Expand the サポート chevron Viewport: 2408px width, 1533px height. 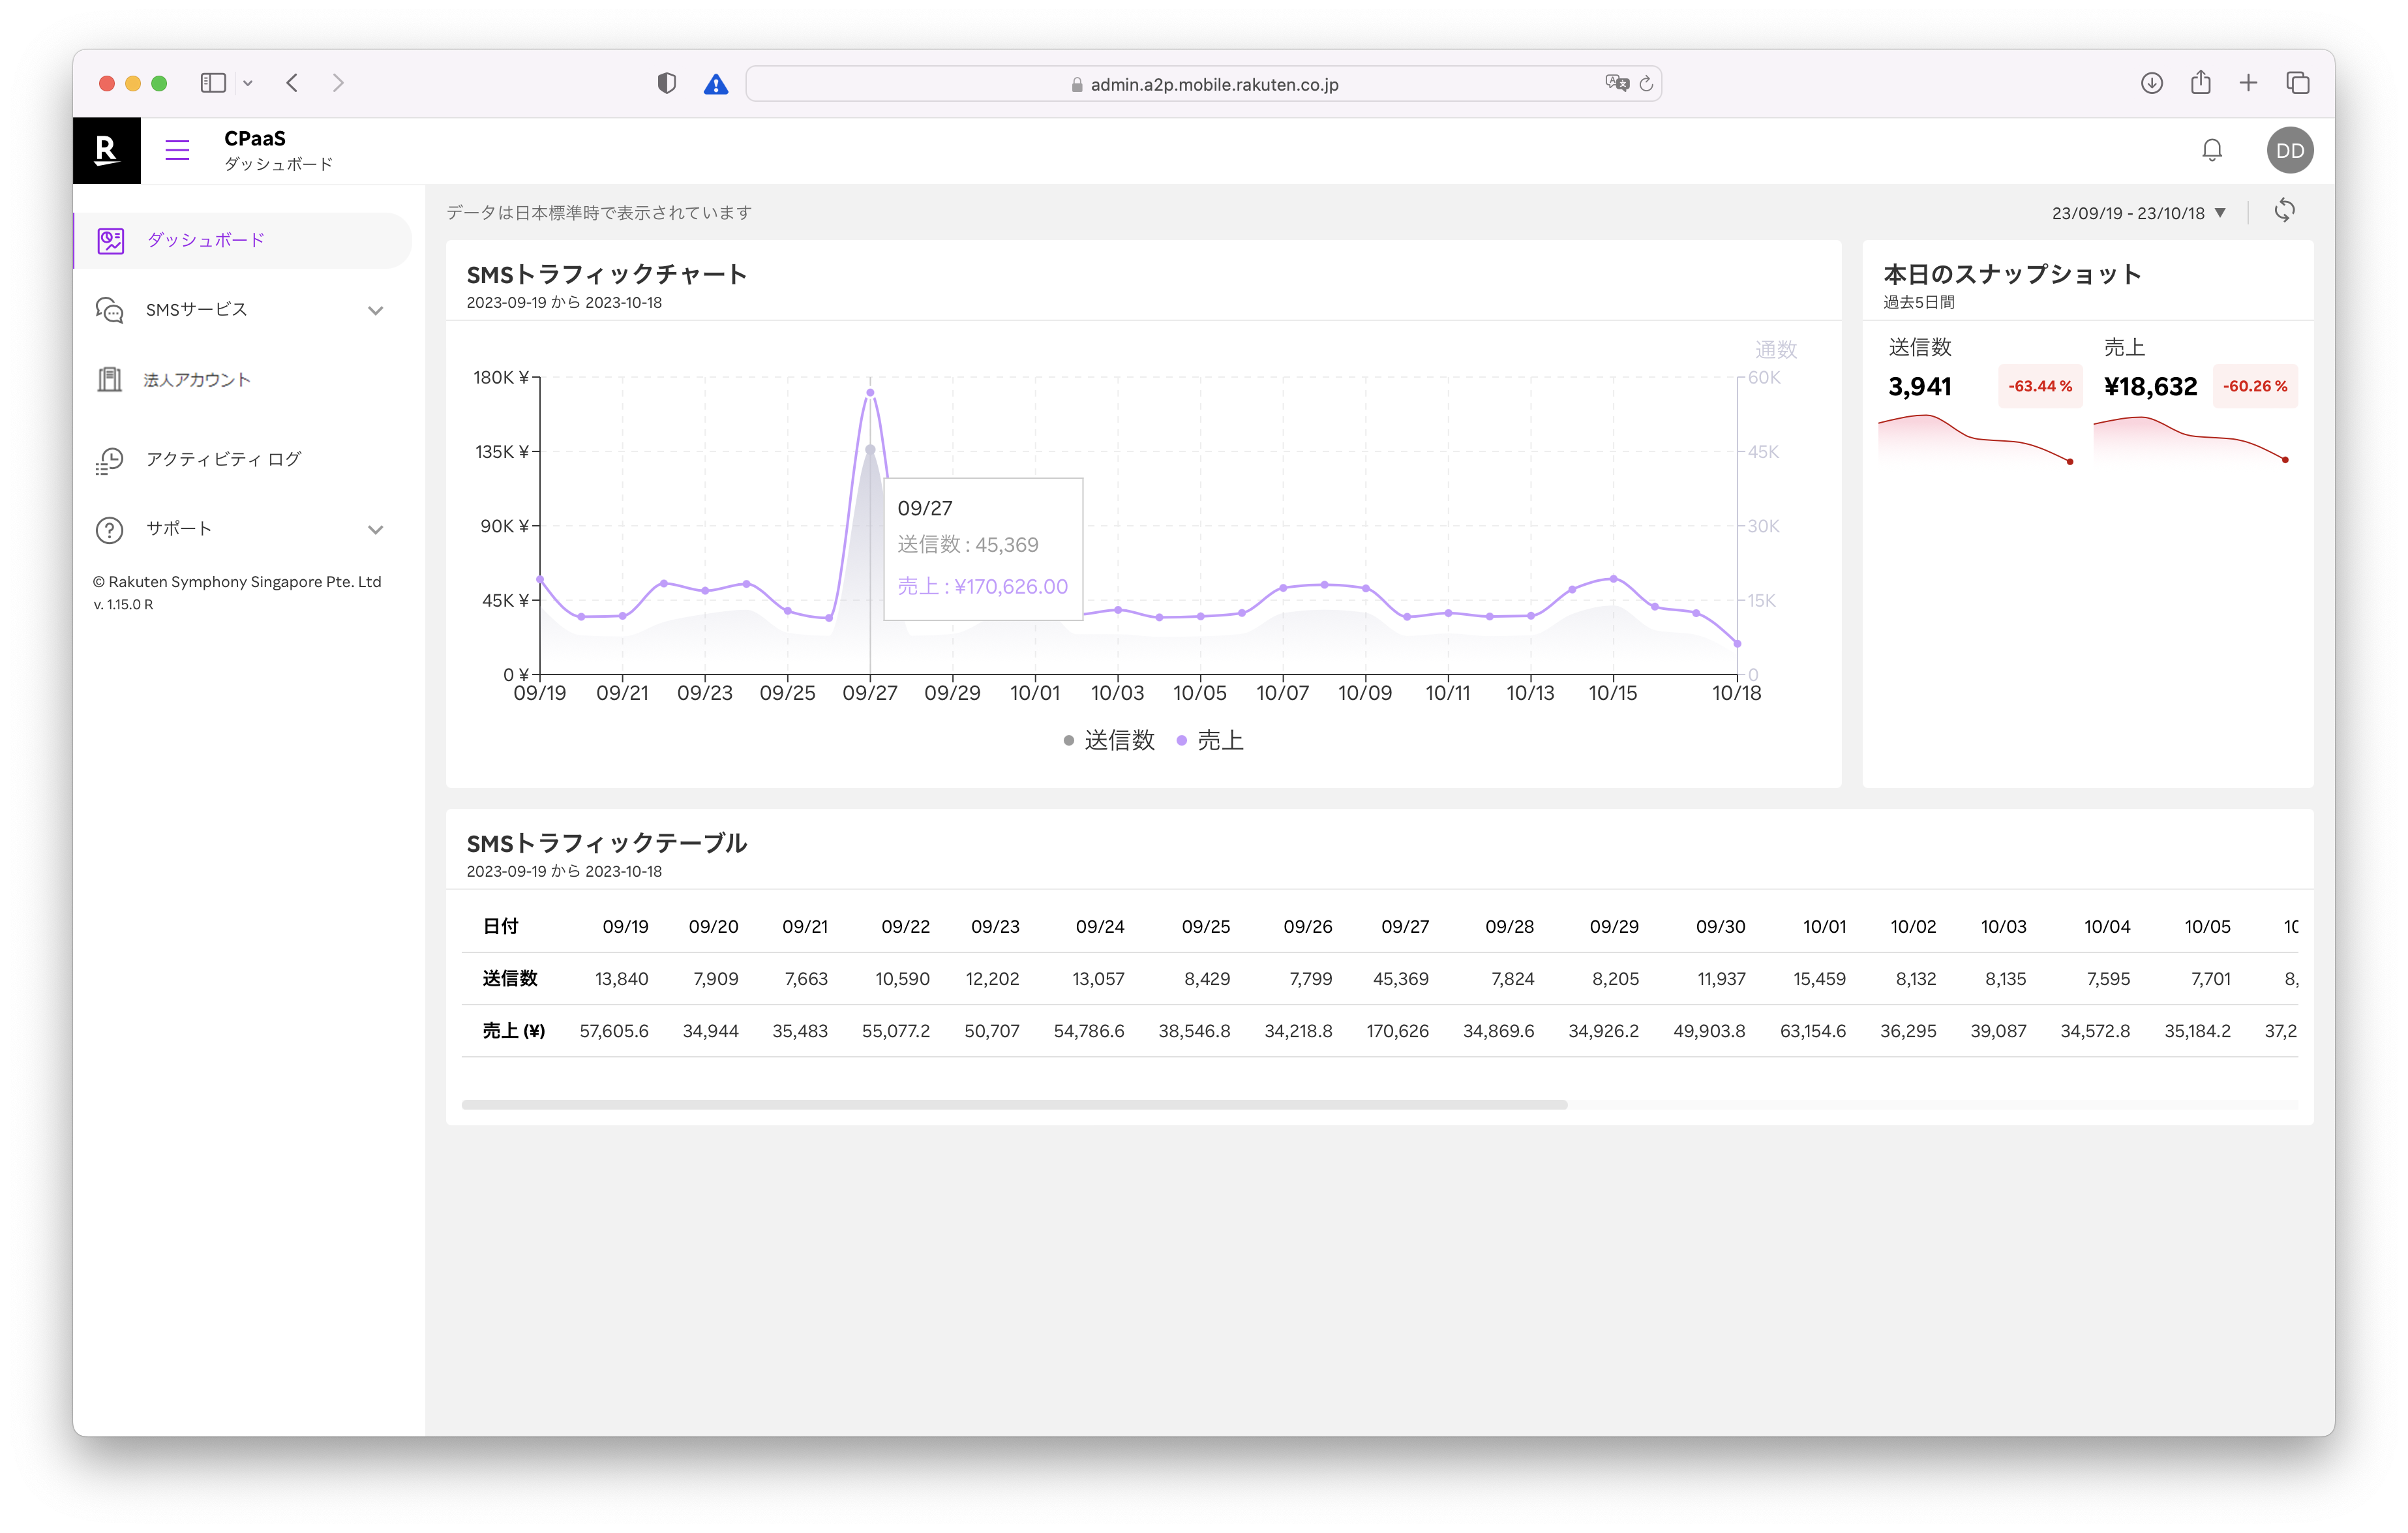coord(376,529)
